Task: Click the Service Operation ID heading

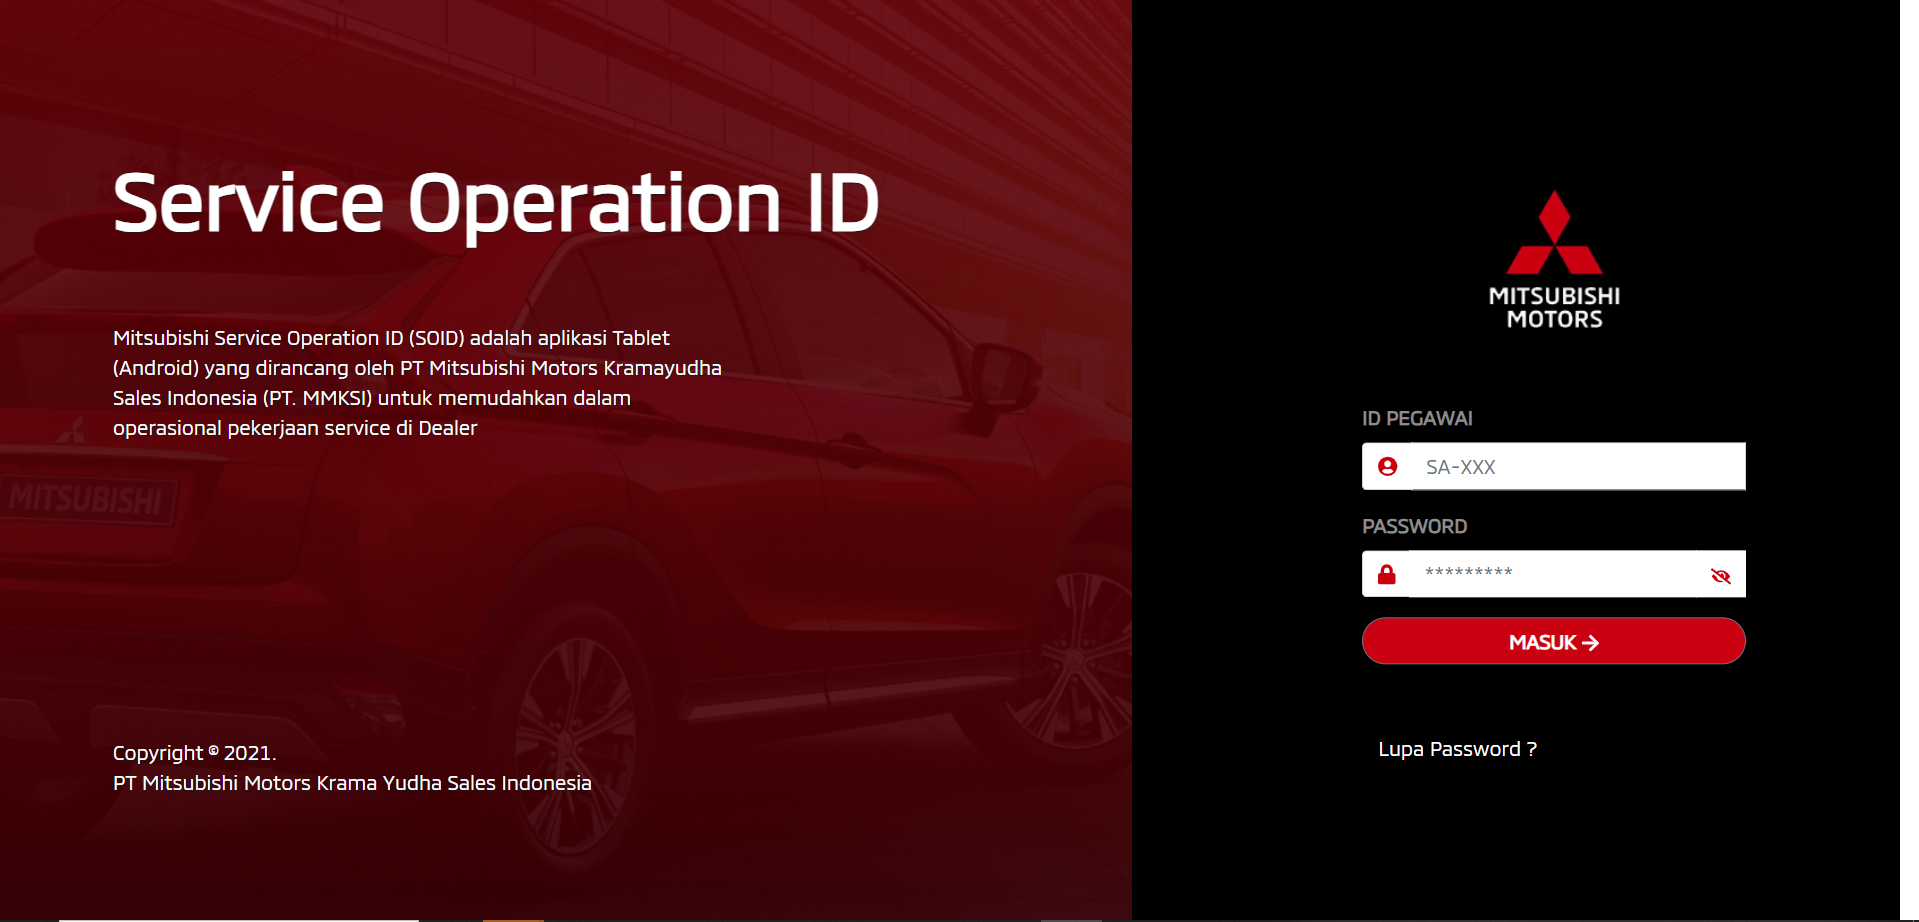Action: (x=496, y=205)
